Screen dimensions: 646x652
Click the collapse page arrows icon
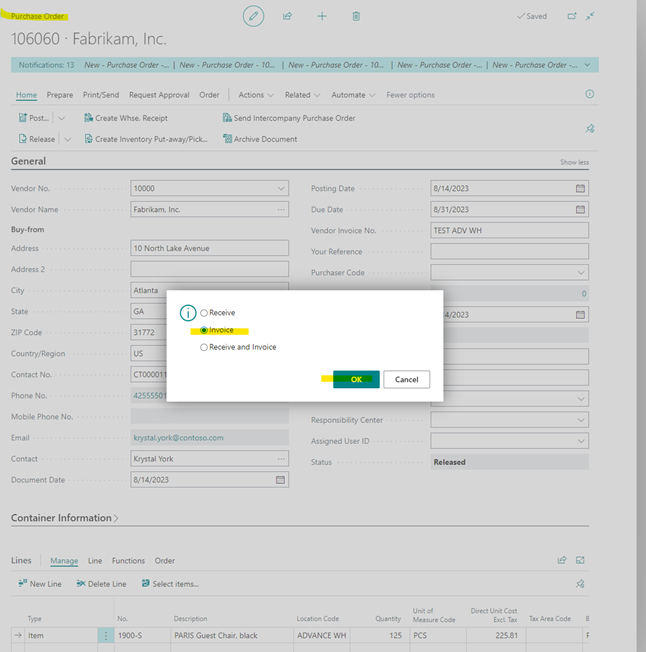(590, 16)
